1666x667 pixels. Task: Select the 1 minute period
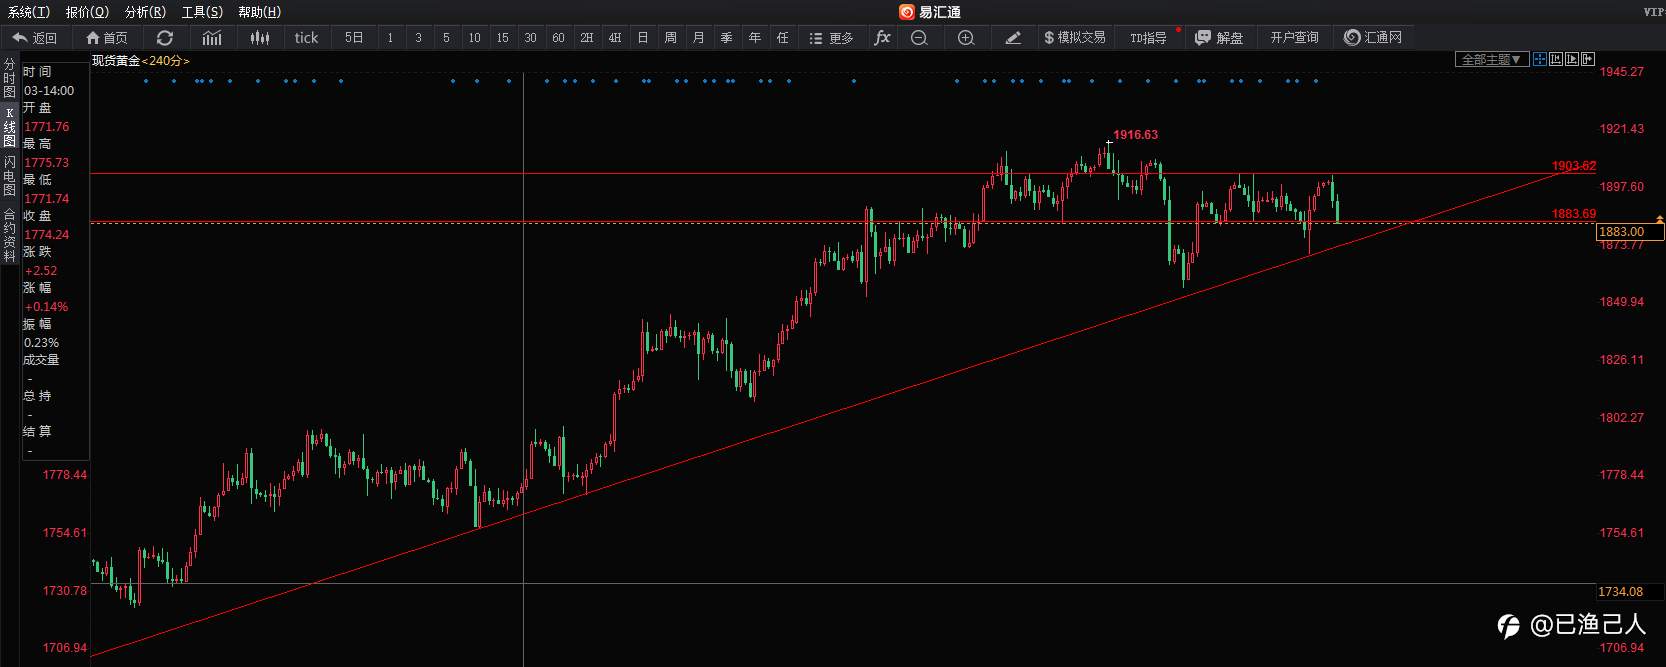[390, 37]
